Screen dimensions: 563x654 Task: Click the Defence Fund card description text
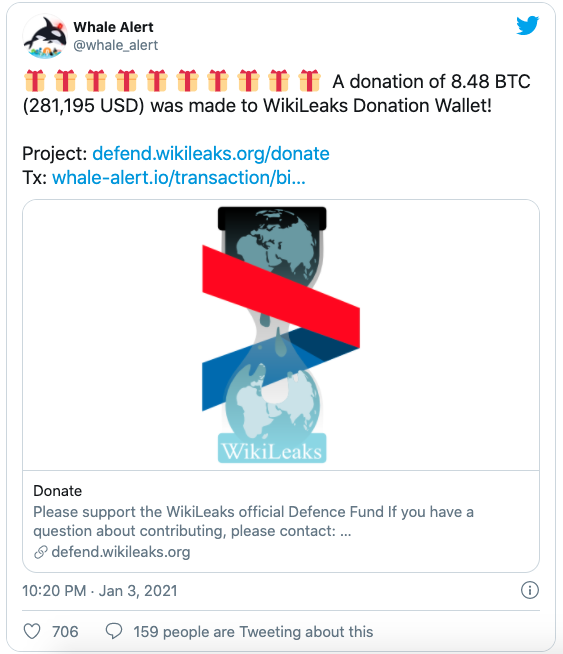[254, 521]
